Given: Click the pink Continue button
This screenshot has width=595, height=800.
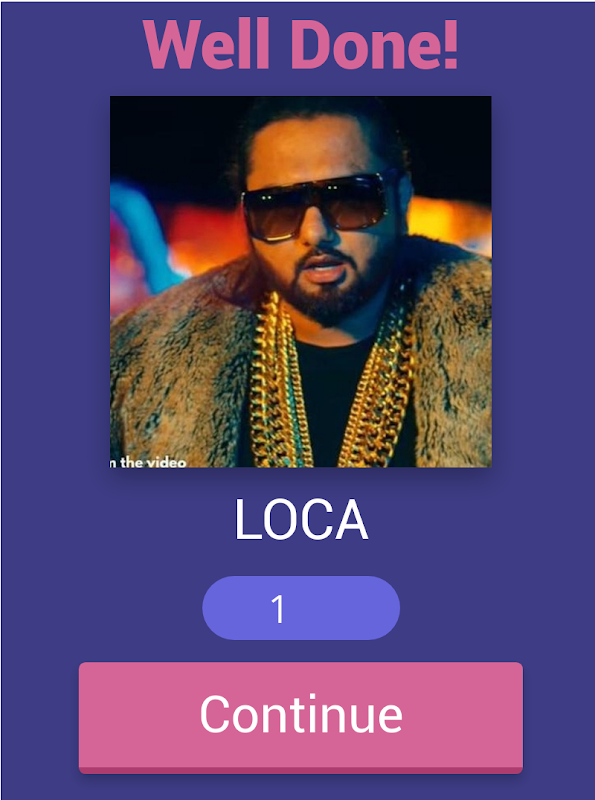Looking at the screenshot, I should 301,717.
